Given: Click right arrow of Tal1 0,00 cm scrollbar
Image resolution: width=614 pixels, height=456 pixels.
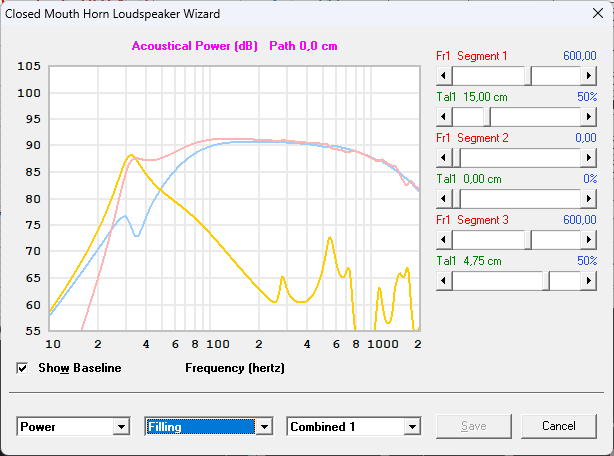Looking at the screenshot, I should click(589, 198).
